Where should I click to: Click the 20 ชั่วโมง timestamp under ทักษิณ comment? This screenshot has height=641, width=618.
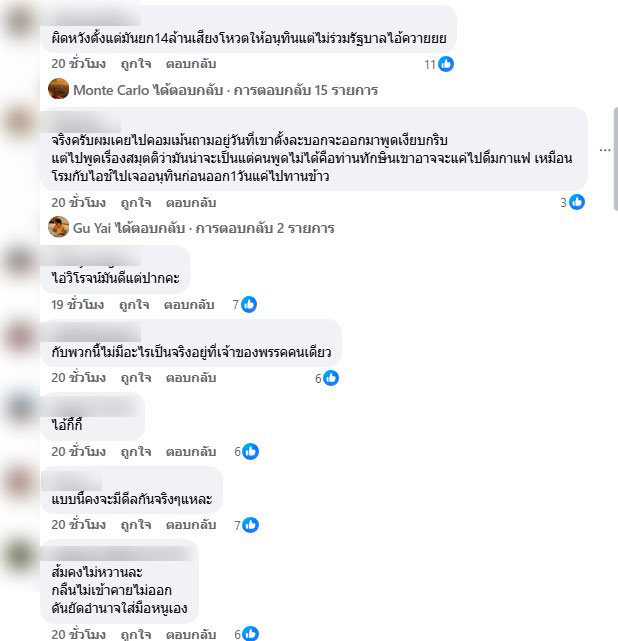coord(78,203)
